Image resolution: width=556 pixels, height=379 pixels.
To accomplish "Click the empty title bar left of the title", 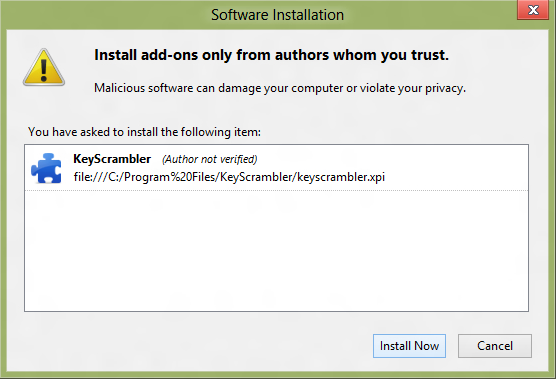I will (106, 15).
